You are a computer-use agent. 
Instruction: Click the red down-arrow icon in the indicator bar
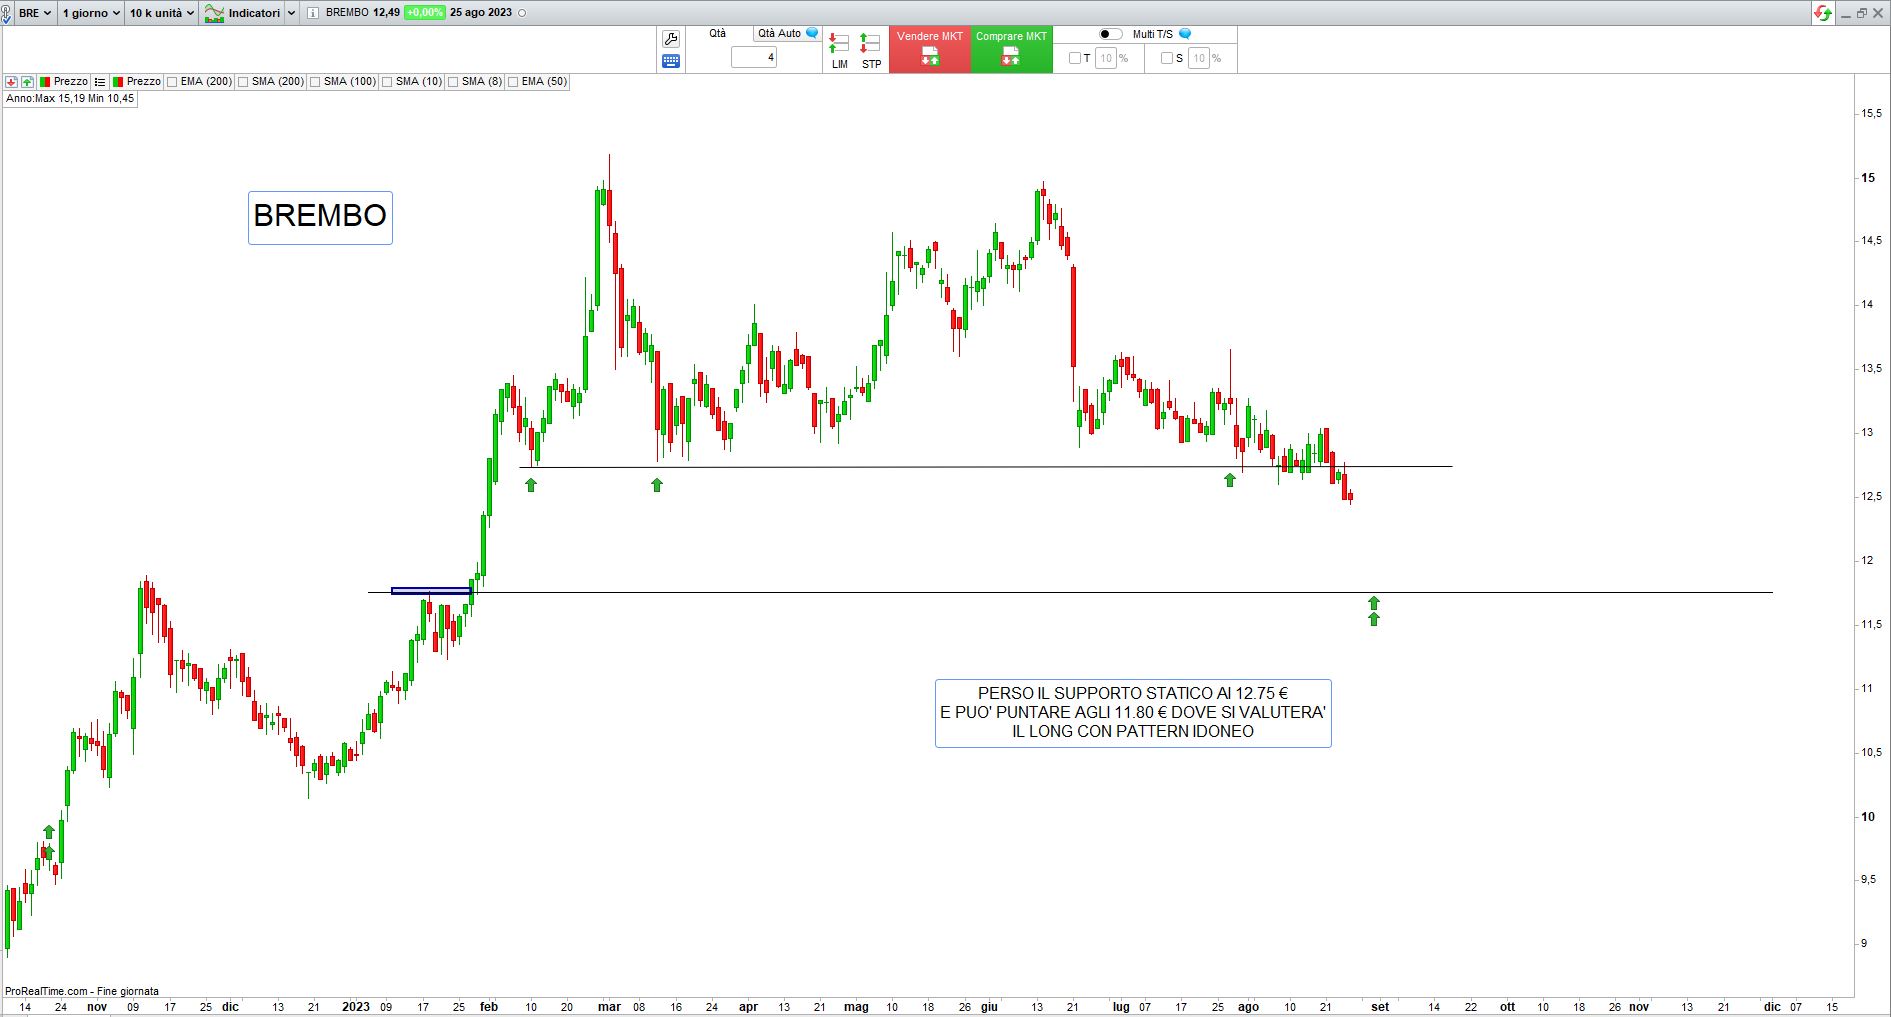tap(12, 82)
